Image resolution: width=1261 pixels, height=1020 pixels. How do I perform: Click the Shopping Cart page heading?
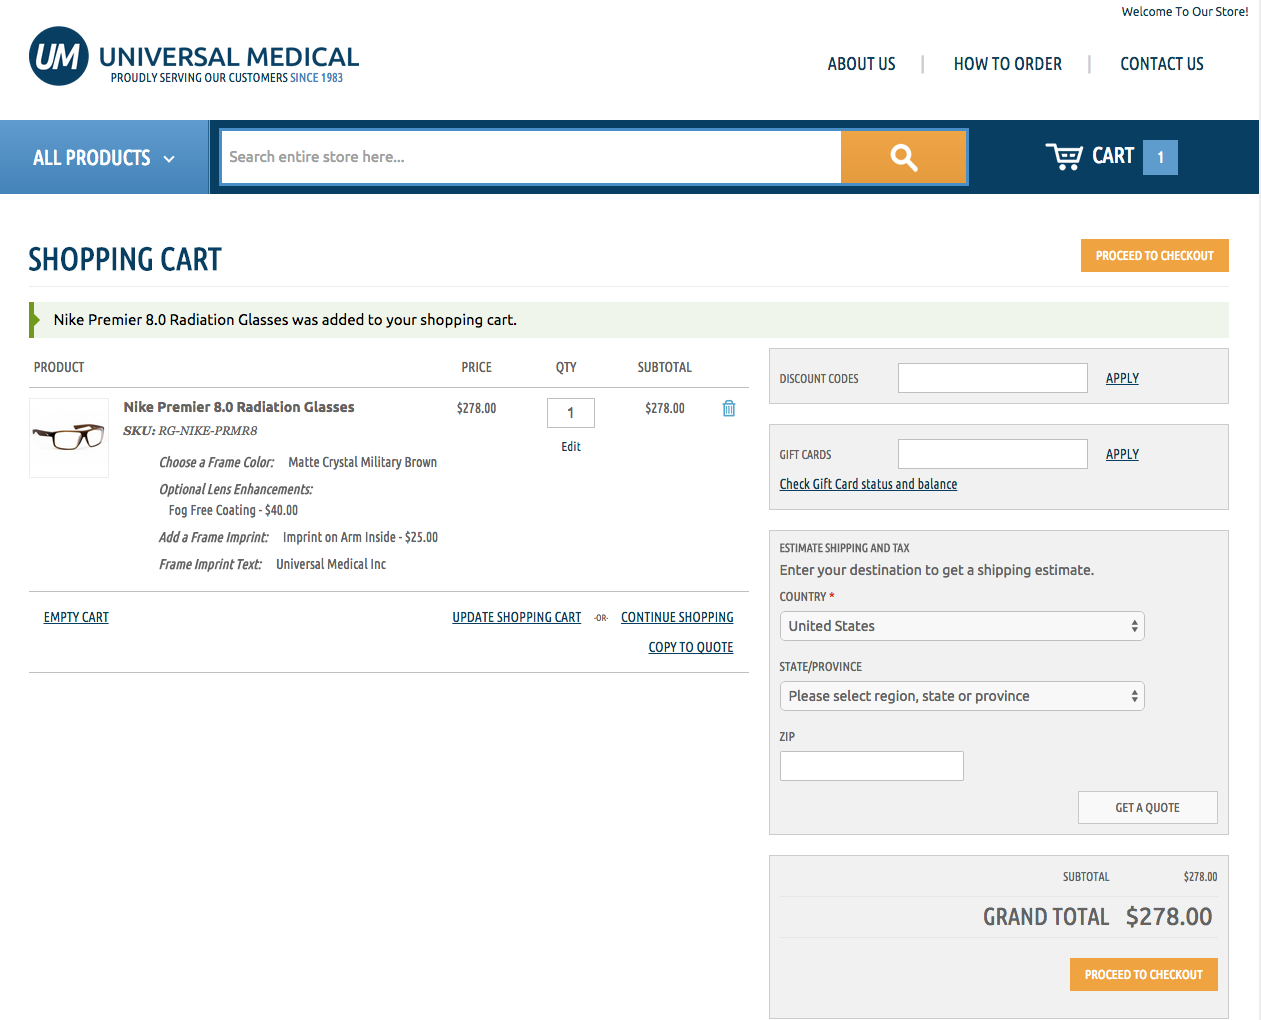tap(125, 260)
